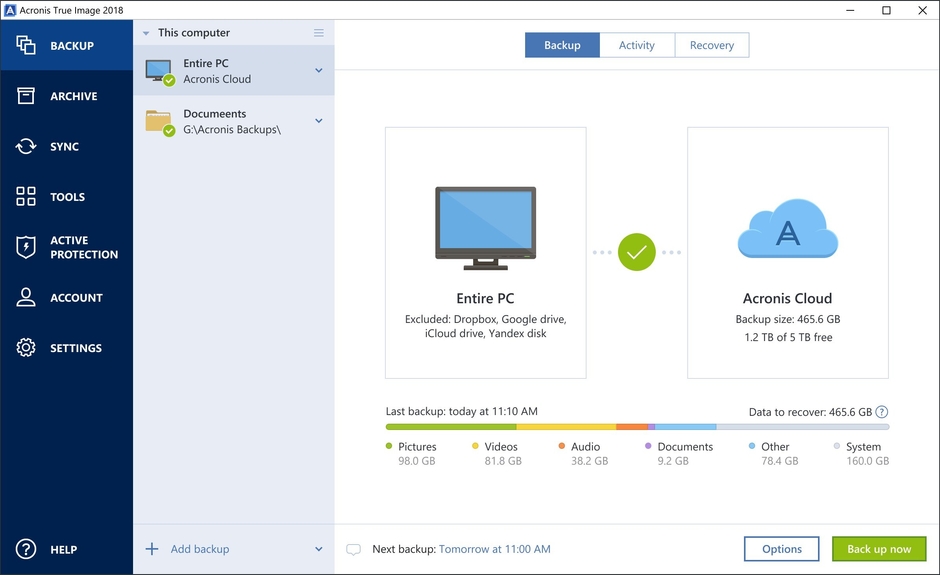Expand the Documents backup chevron

319,121
